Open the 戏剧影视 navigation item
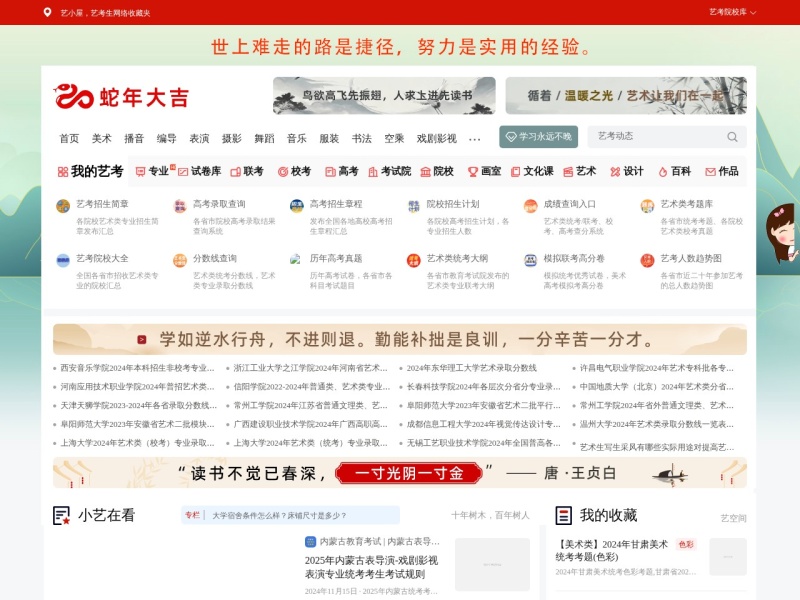The width and height of the screenshot is (800, 600). [436, 138]
